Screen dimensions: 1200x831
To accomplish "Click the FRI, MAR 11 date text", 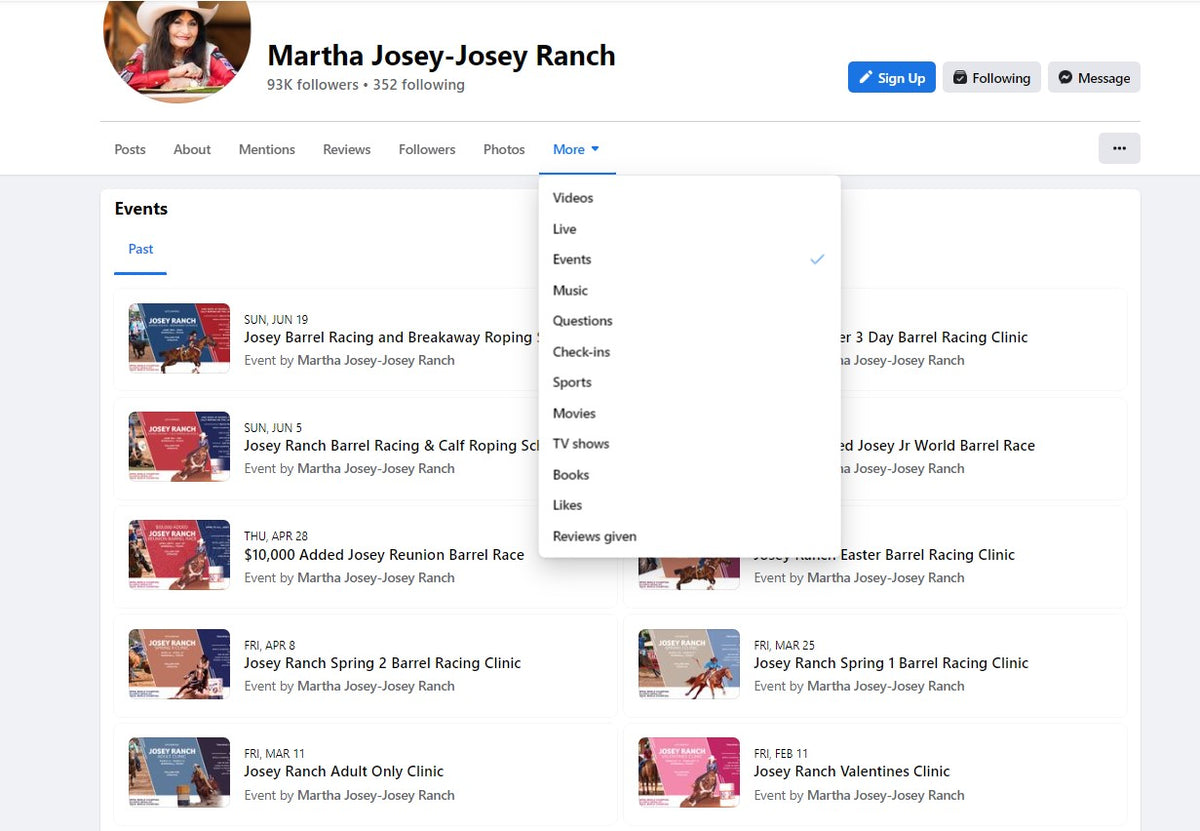I will 274,754.
